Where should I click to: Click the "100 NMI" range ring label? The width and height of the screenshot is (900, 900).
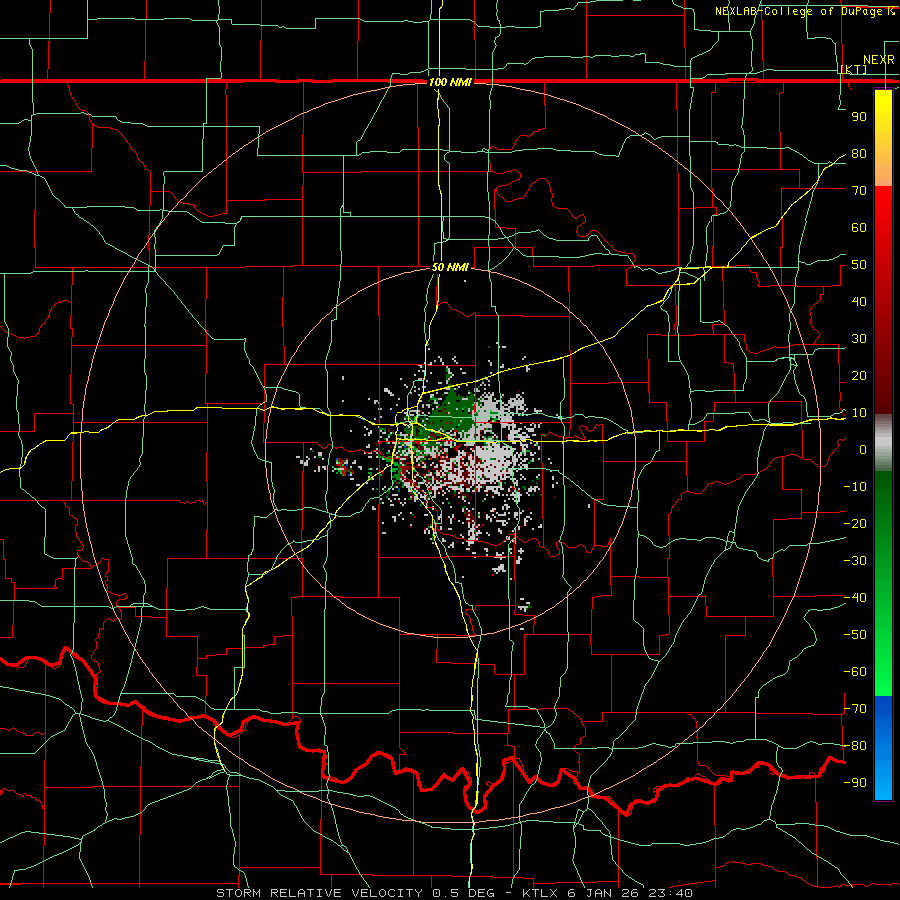450,82
